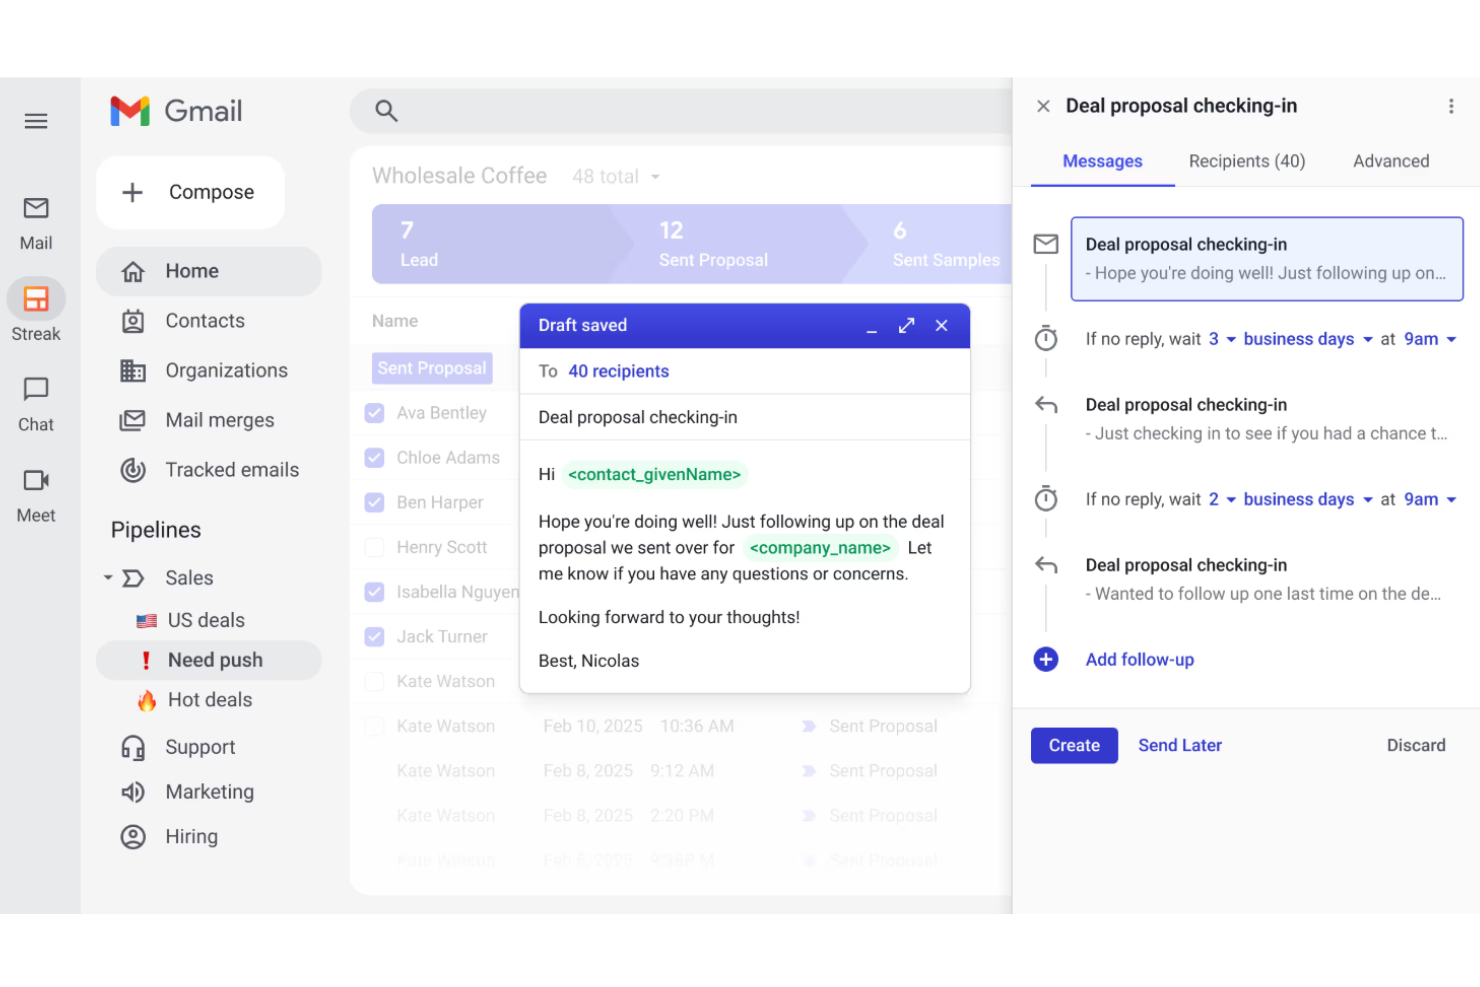Open the 9am dropdown on the 2 business days row
Screen dimensions: 1480x987
(1430, 499)
